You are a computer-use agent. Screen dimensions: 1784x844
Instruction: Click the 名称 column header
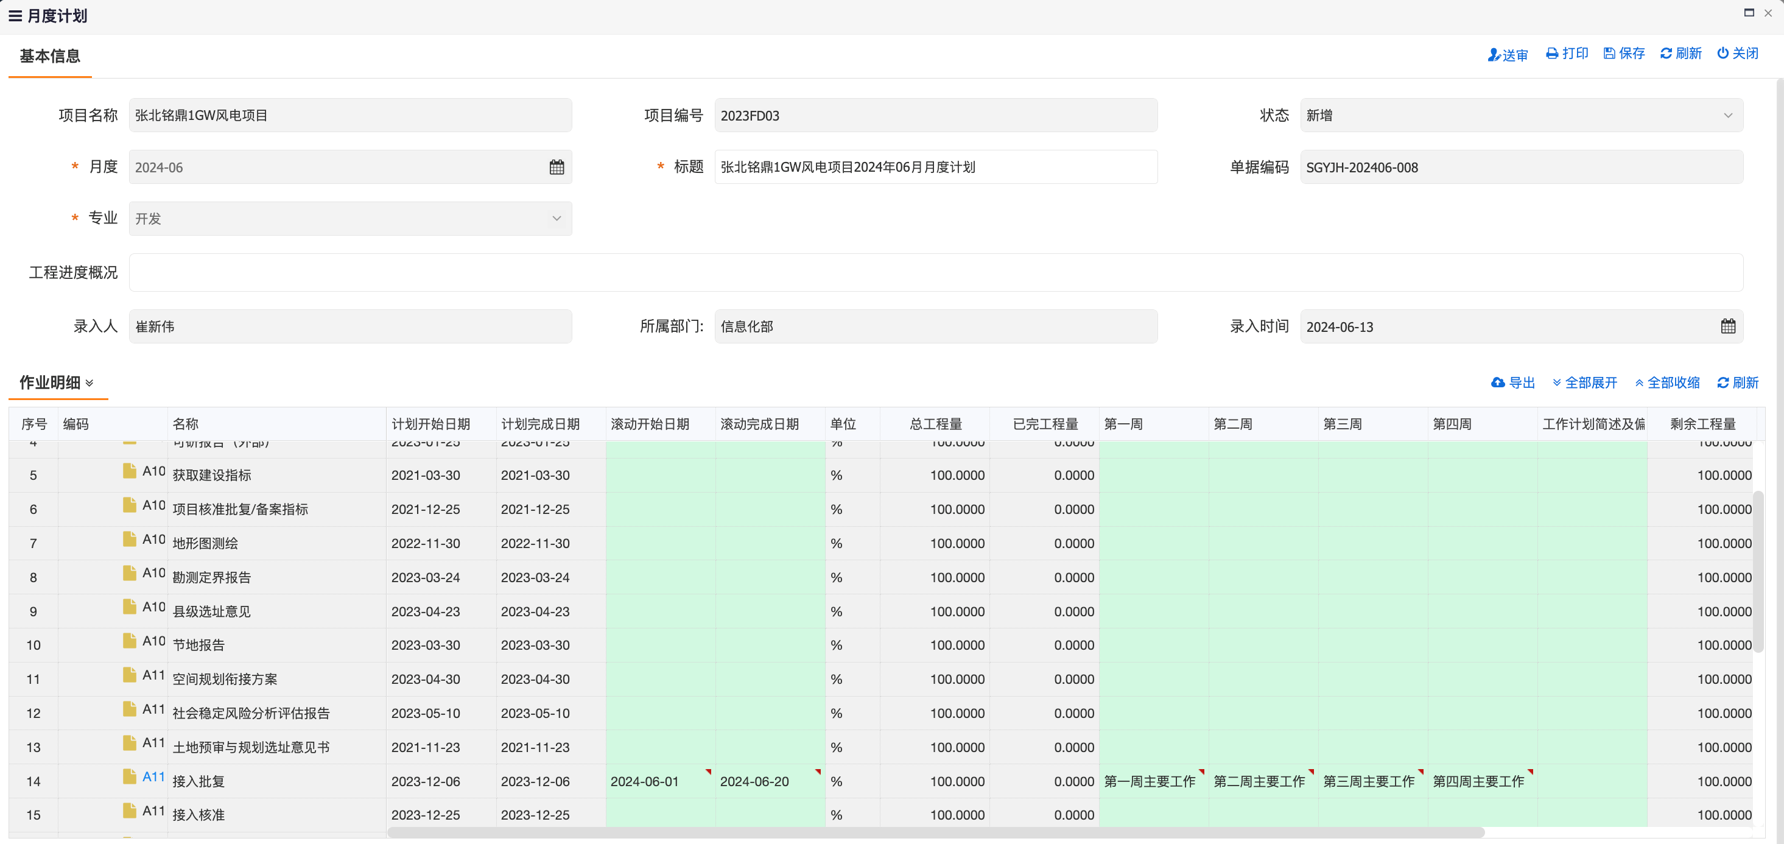[277, 424]
